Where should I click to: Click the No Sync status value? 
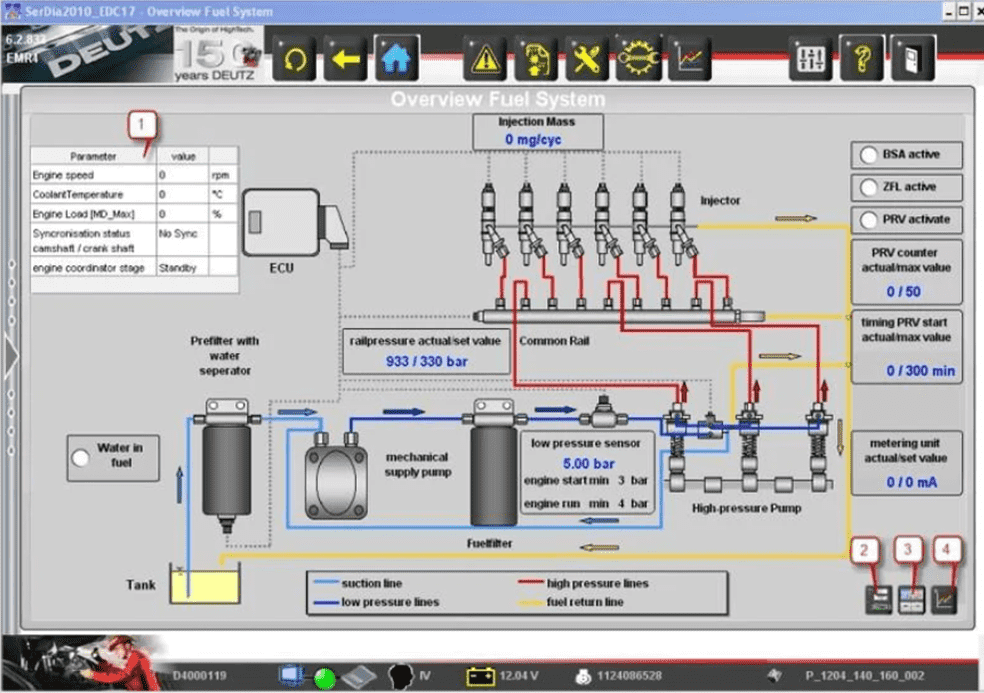(178, 234)
